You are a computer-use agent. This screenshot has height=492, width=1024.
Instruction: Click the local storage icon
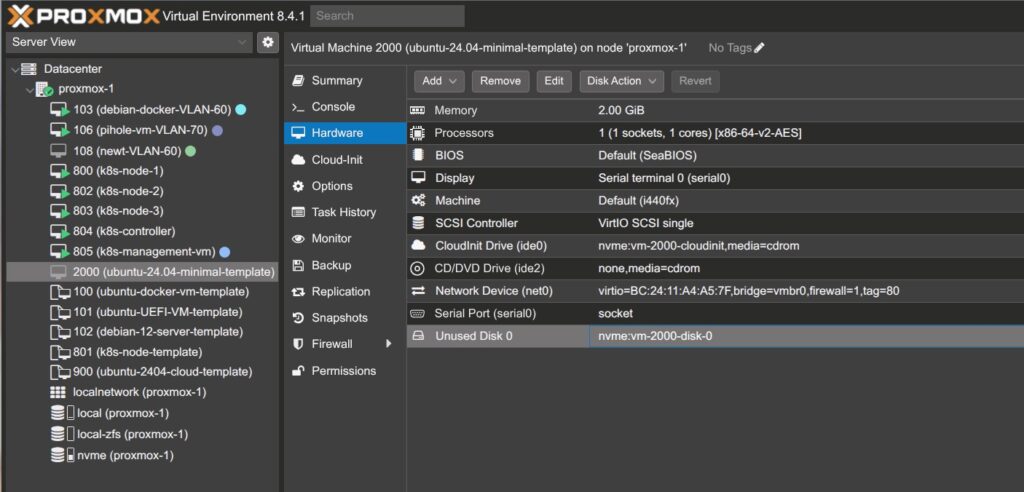[x=62, y=413]
